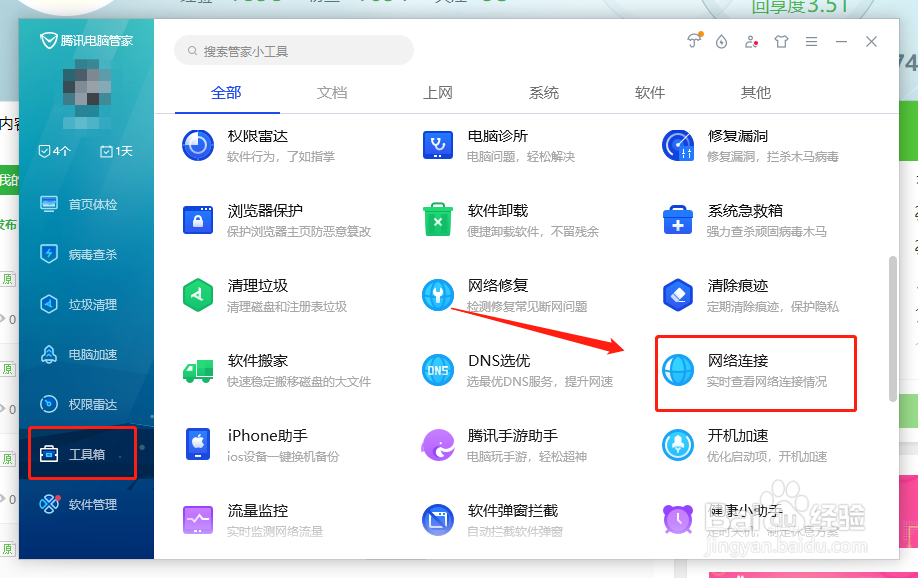The width and height of the screenshot is (918, 578).
Task: Launch the iPhone助手 apple icon
Action: (198, 444)
